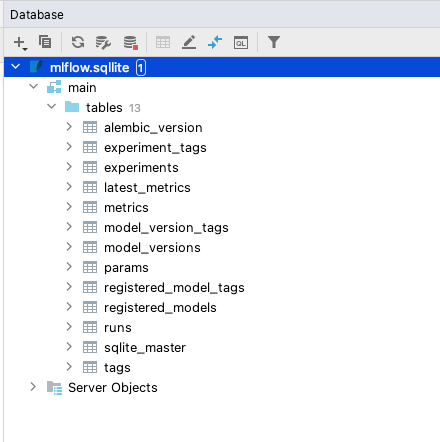The image size is (440, 442).
Task: Click the Jump to Source arrows icon
Action: click(215, 42)
